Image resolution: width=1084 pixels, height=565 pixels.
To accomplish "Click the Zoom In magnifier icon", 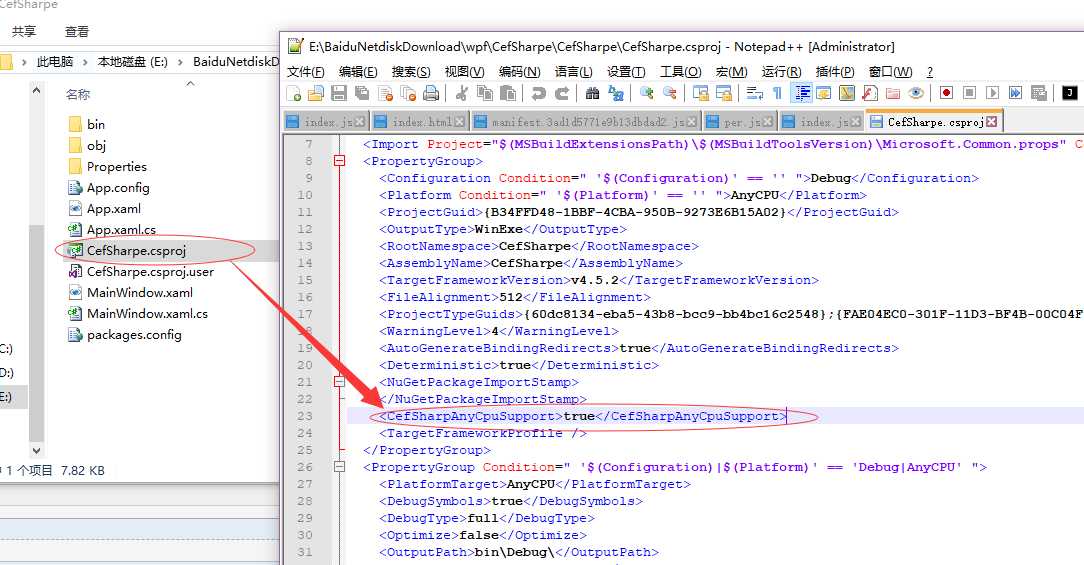I will [646, 93].
